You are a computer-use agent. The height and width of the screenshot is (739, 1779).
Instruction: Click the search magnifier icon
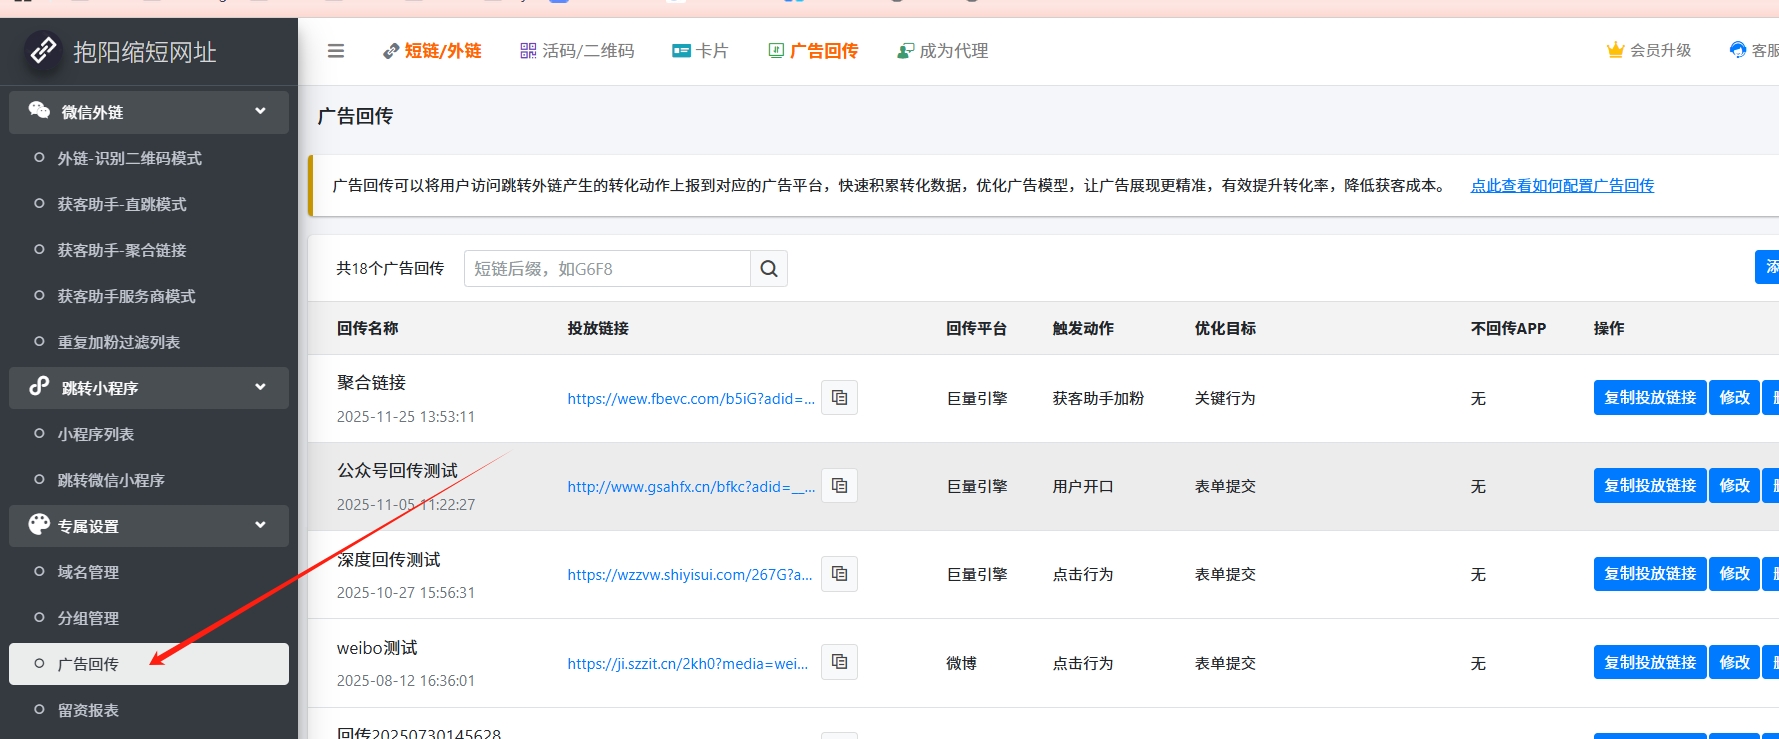[x=769, y=269]
